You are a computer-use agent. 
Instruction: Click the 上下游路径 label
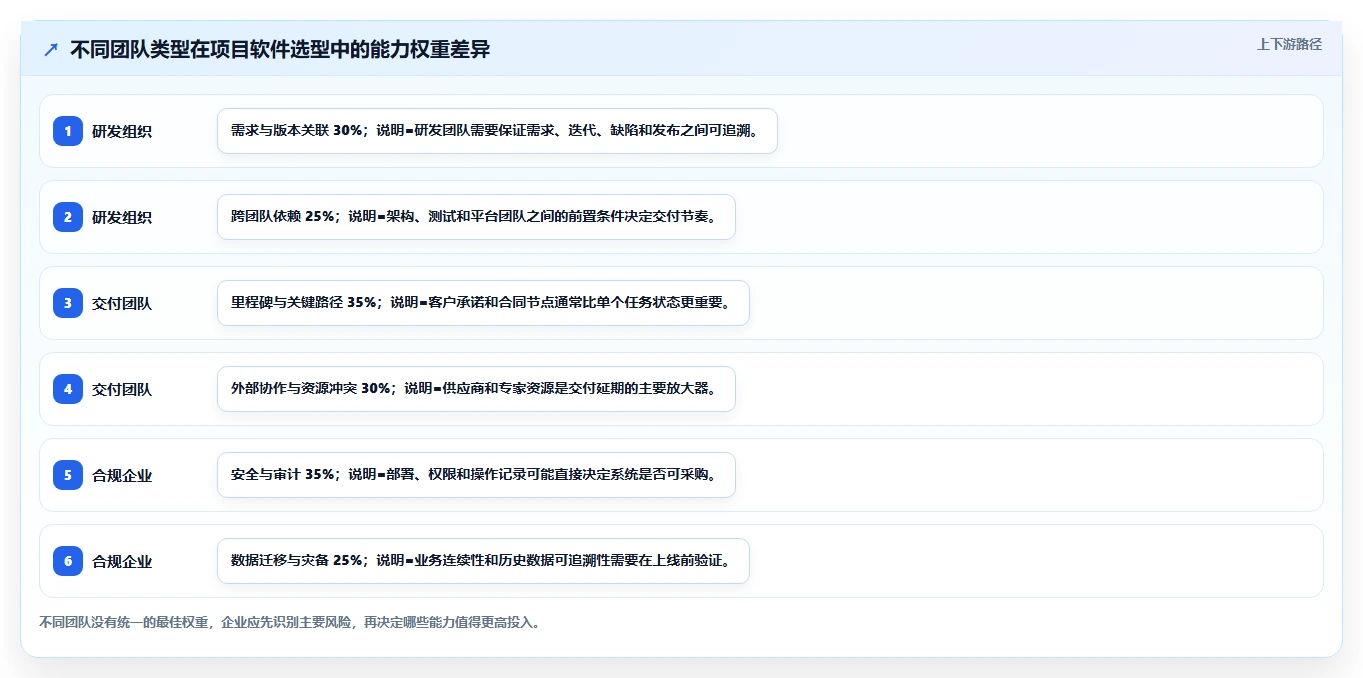[x=1289, y=44]
